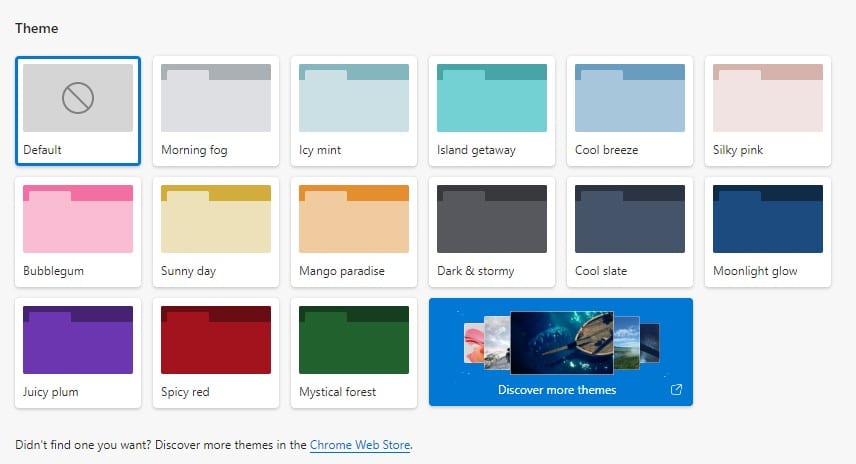Viewport: 856px width, 464px height.
Task: Select the Juicy plum theme
Action: click(78, 353)
